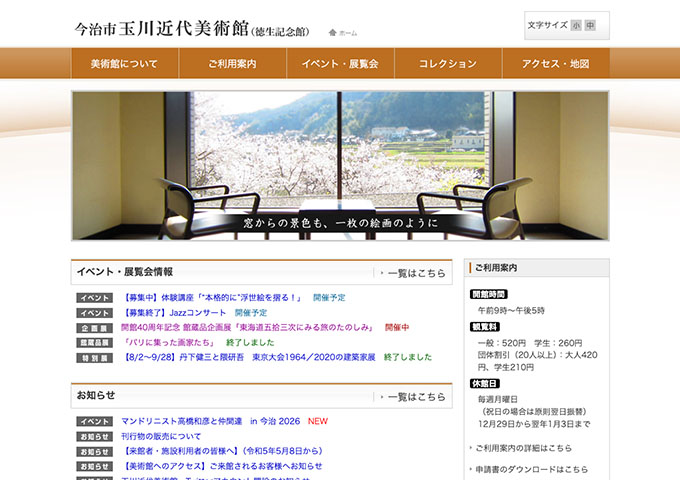Click 館蔵品展 tag icon
Viewport: 680px width, 480px height.
(95, 343)
